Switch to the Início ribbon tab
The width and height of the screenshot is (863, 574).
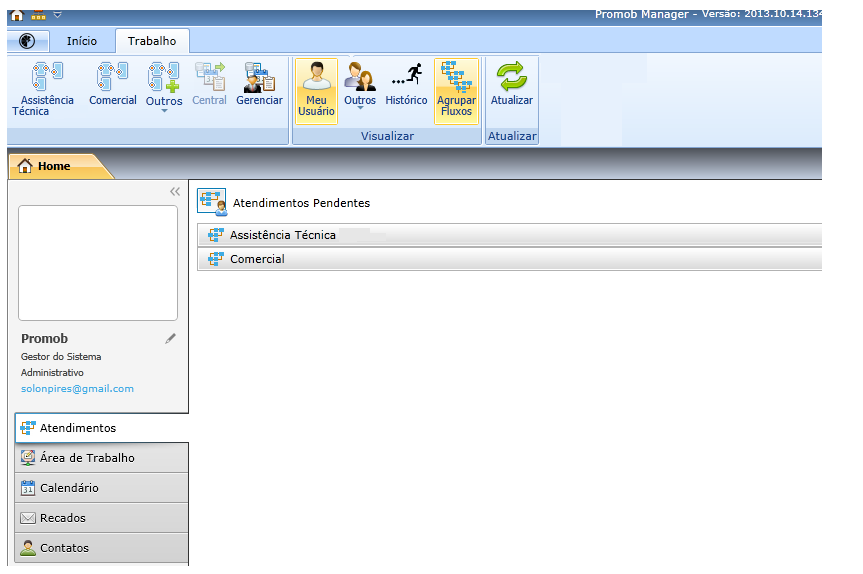[82, 41]
